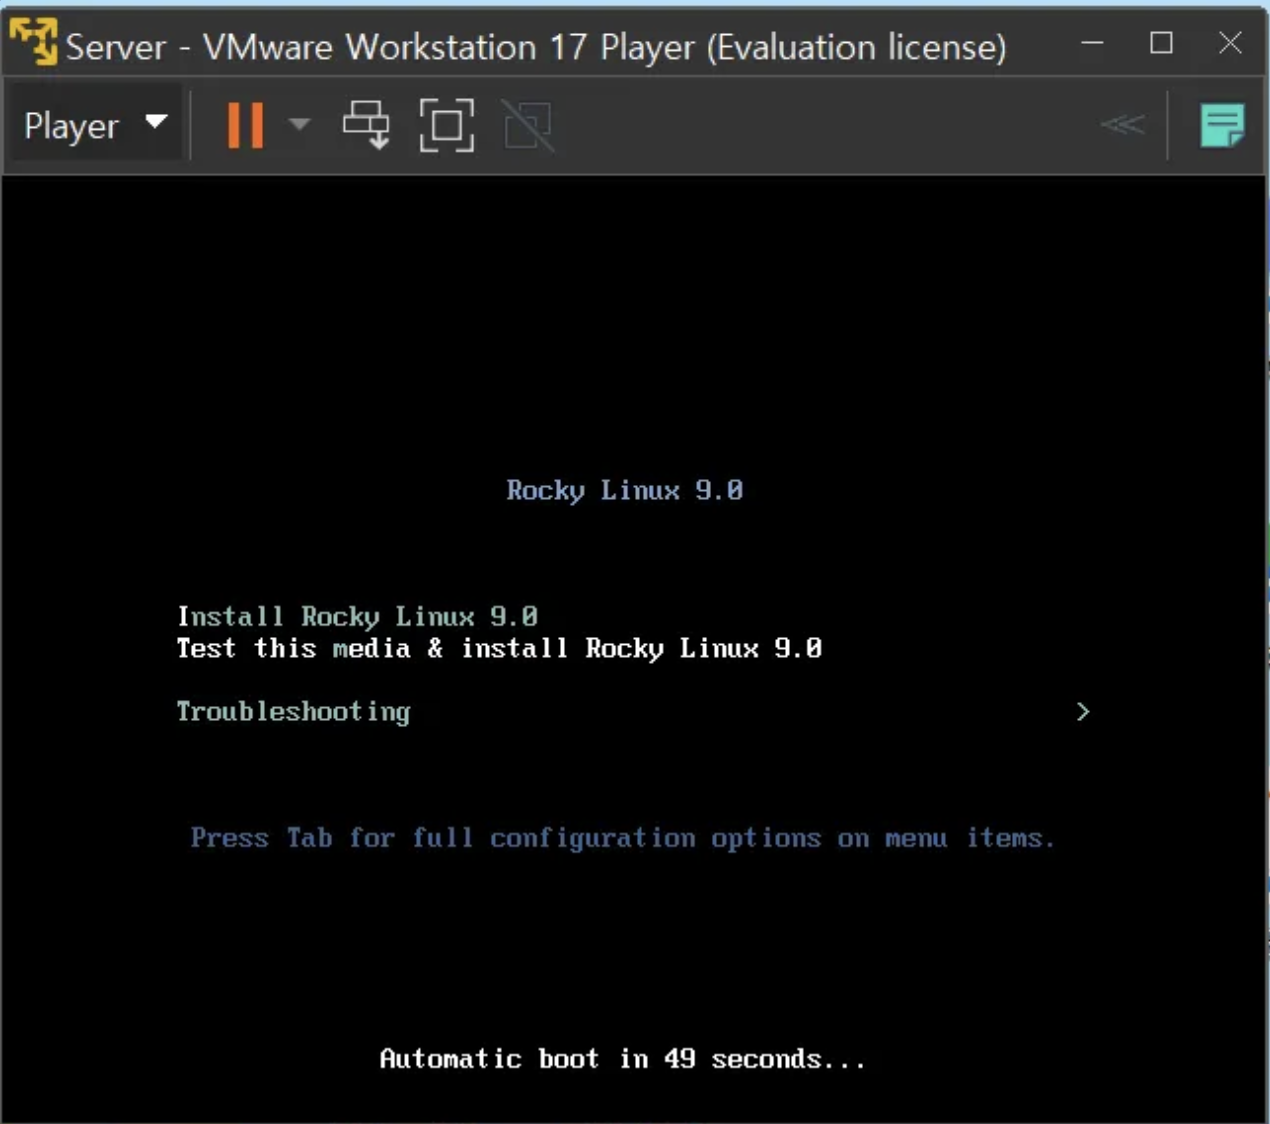The height and width of the screenshot is (1124, 1270).
Task: Click the Rocky Linux 9.0 heading text
Action: coord(624,490)
